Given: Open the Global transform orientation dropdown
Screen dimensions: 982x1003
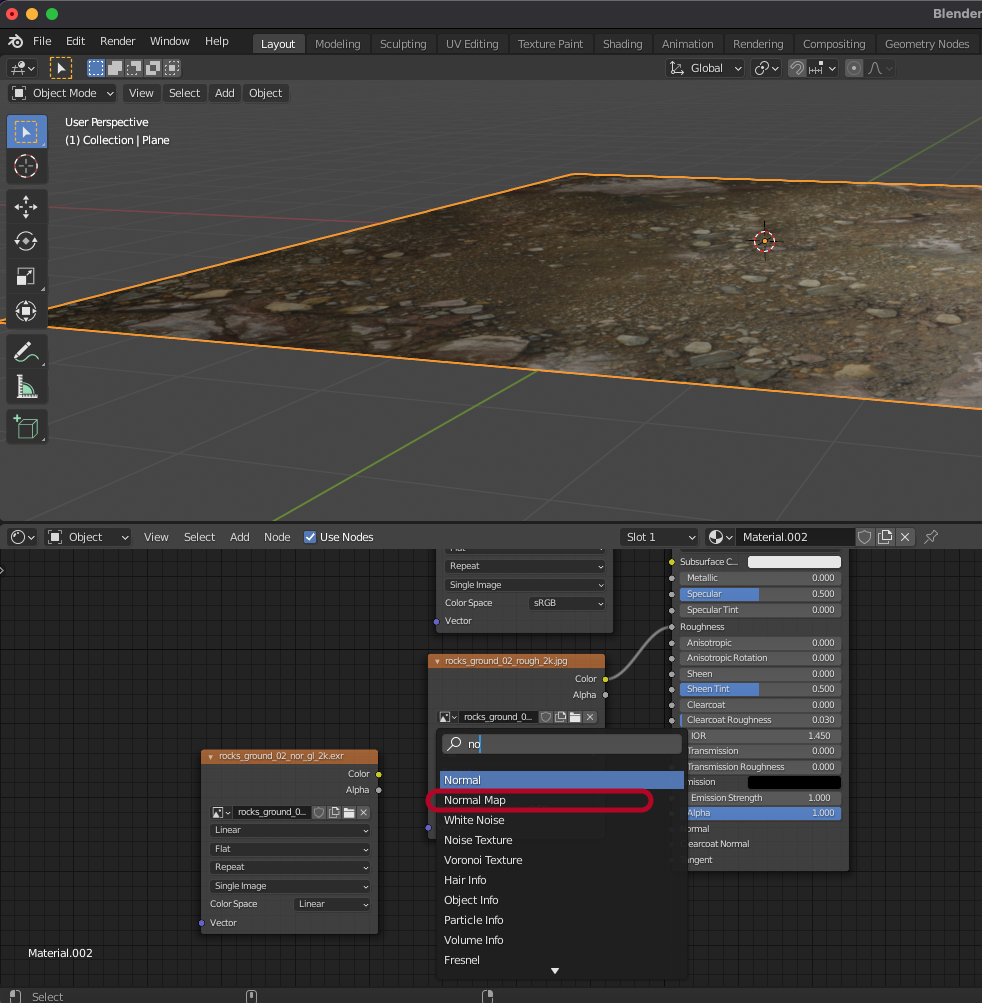Looking at the screenshot, I should pos(706,68).
